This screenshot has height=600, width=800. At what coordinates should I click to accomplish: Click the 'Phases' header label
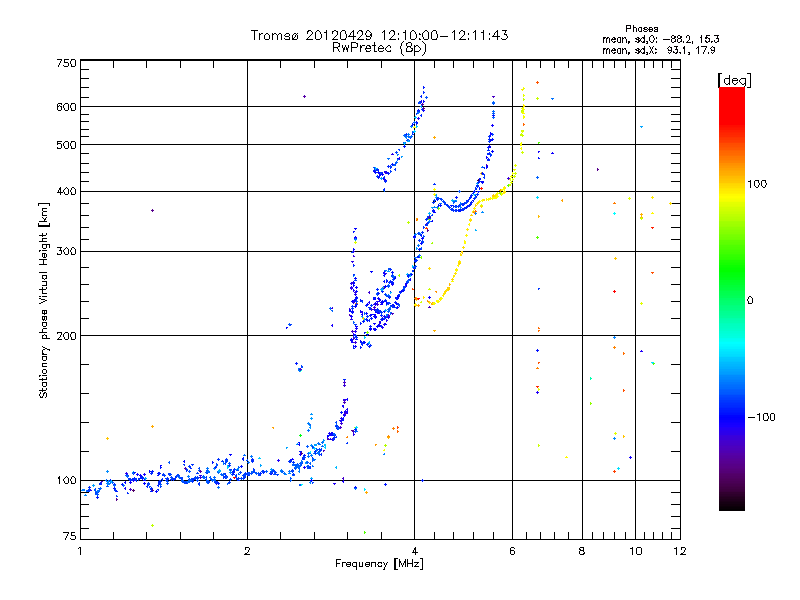[642, 29]
